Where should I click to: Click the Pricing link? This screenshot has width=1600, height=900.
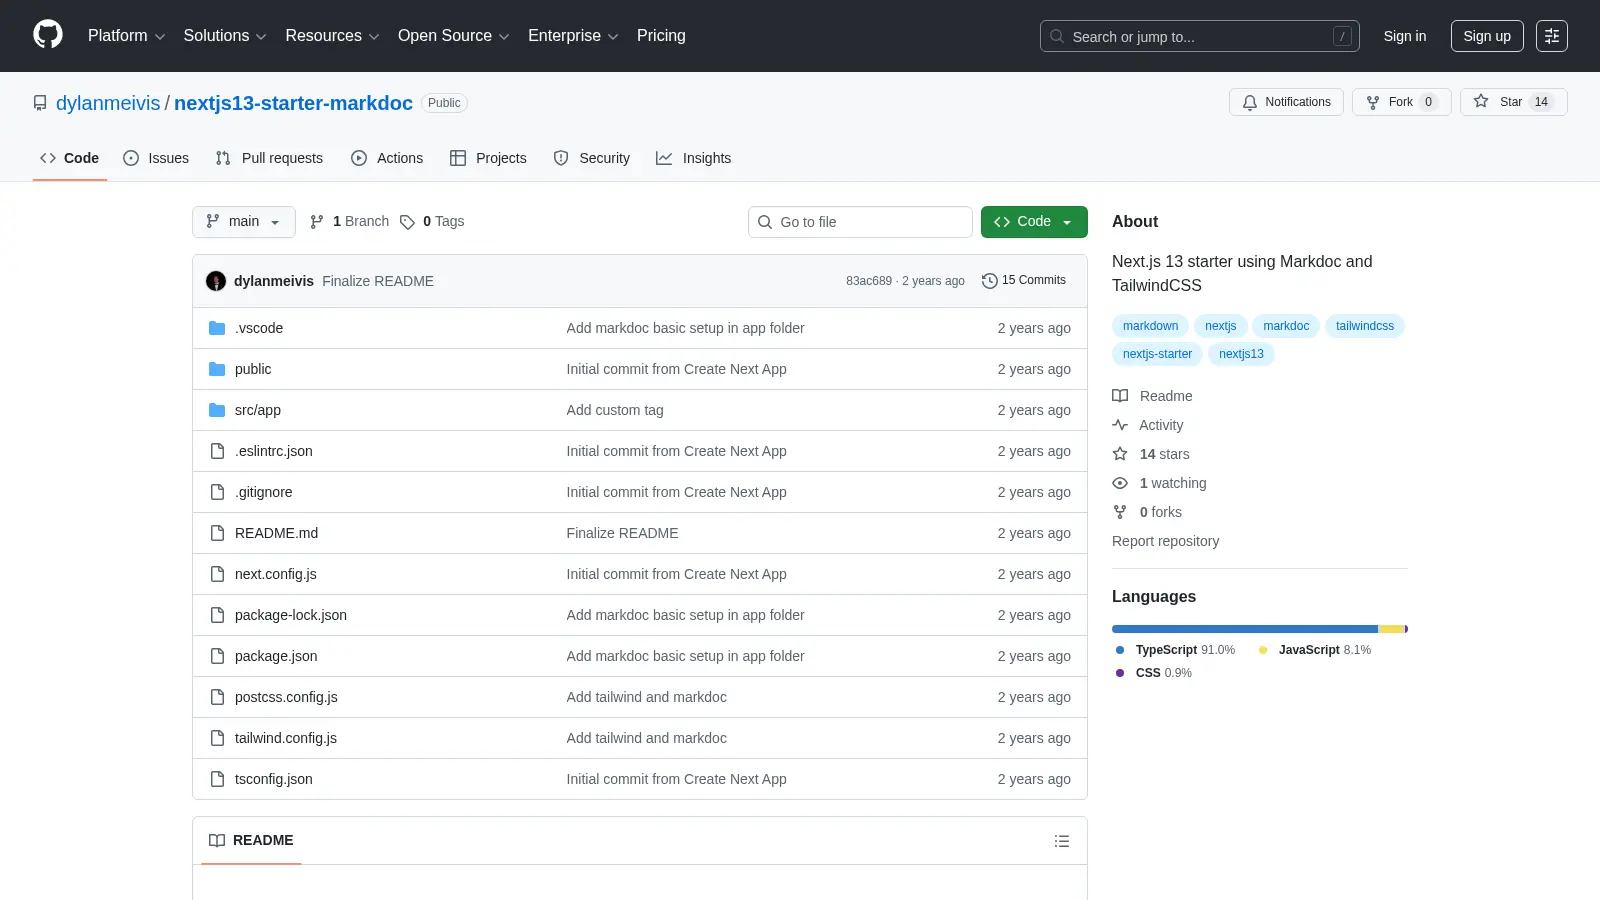pos(661,36)
